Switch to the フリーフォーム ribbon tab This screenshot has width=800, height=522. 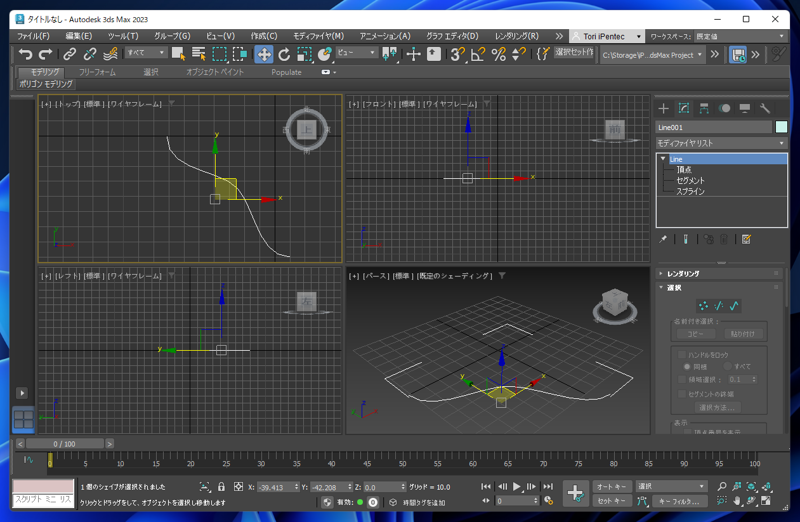97,72
